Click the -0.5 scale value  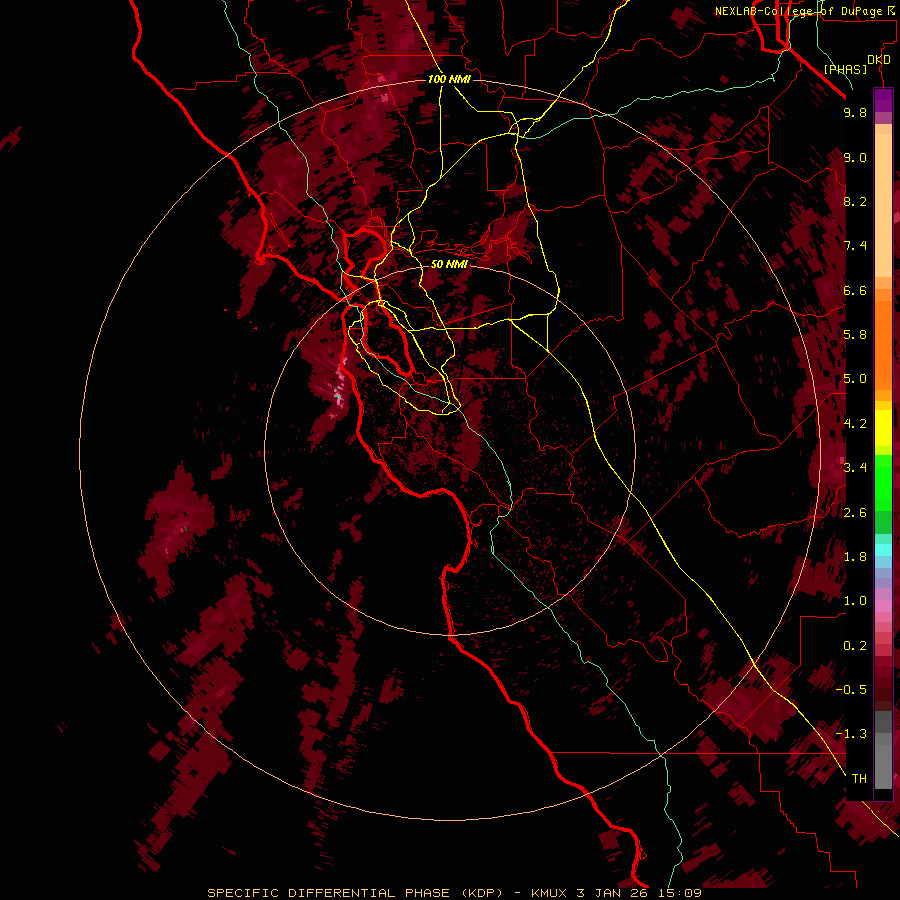click(x=851, y=690)
